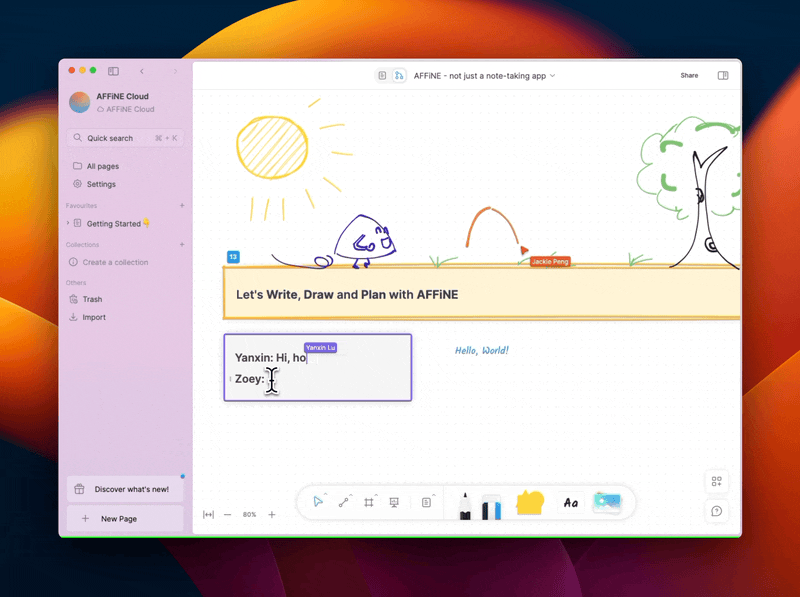Viewport: 800px width, 597px height.
Task: Select the green tree drawing
Action: (x=689, y=191)
